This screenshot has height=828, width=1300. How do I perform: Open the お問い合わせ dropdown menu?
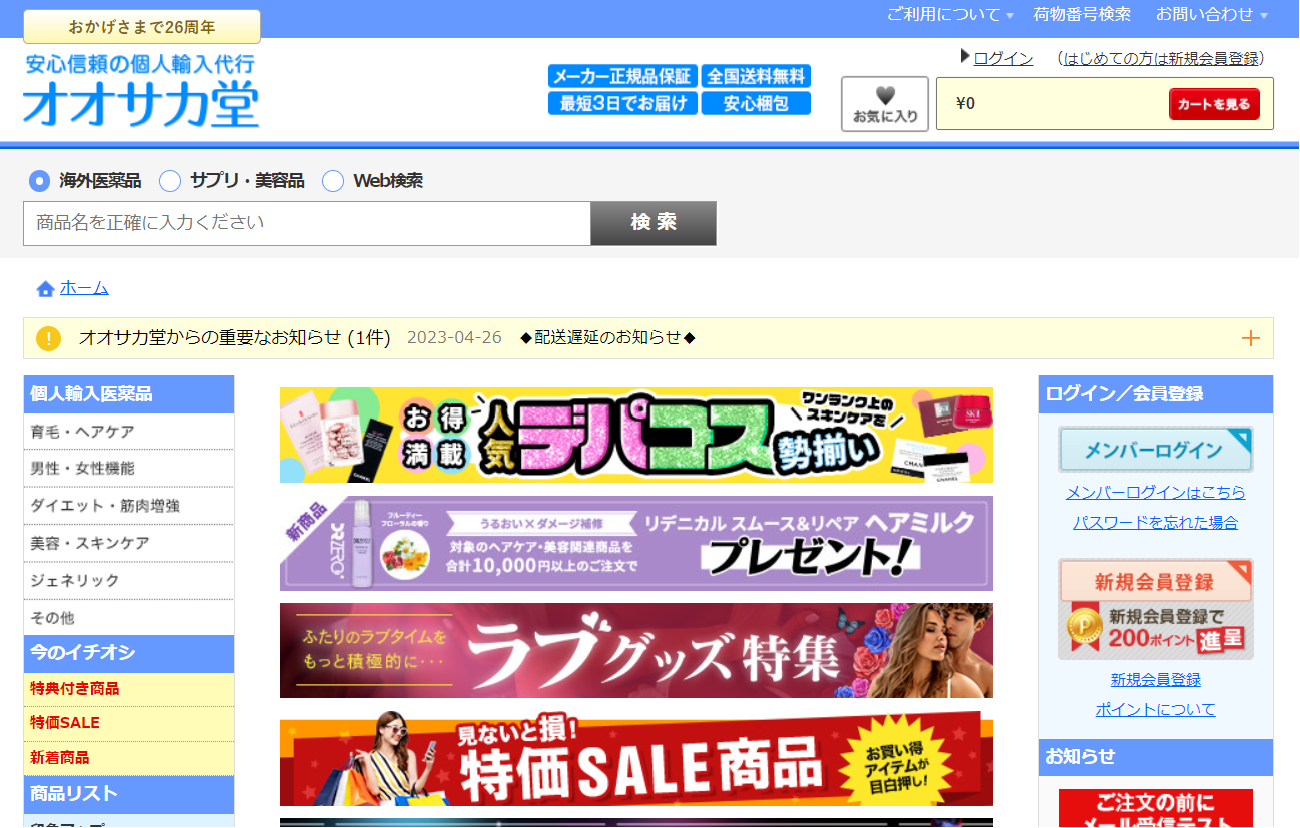(1211, 15)
